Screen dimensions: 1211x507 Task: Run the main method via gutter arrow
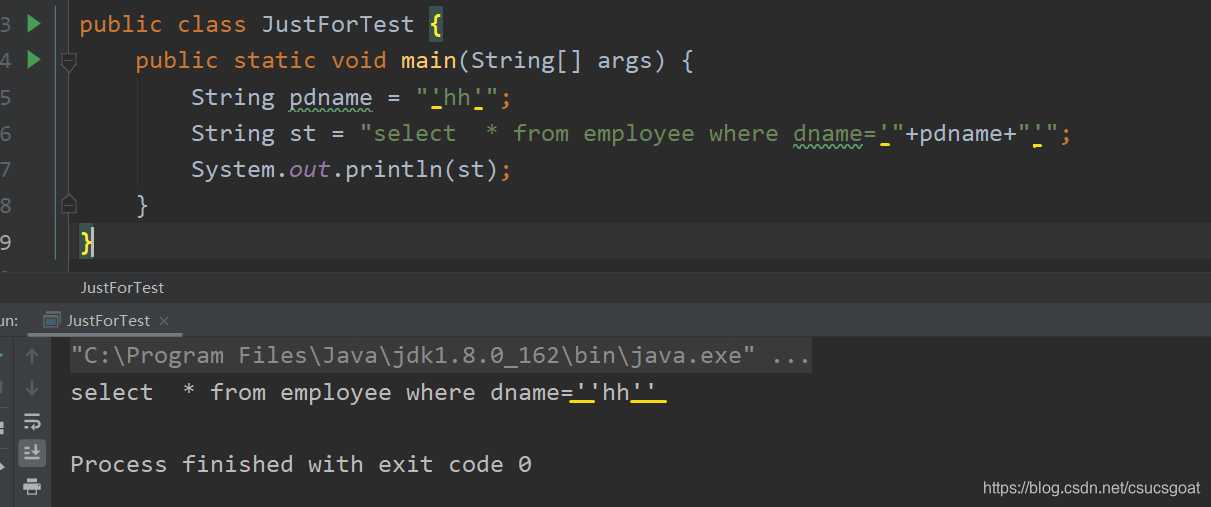click(33, 60)
